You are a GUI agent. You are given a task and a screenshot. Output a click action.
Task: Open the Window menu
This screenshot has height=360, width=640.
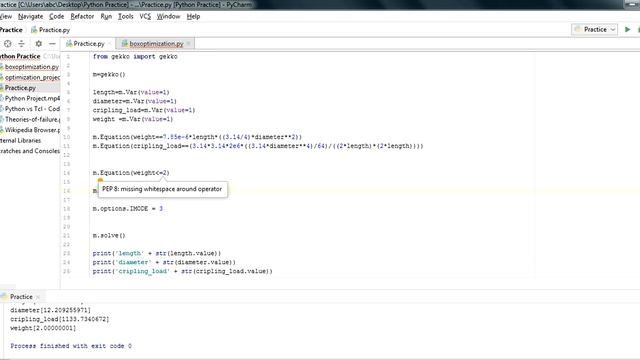click(x=168, y=16)
